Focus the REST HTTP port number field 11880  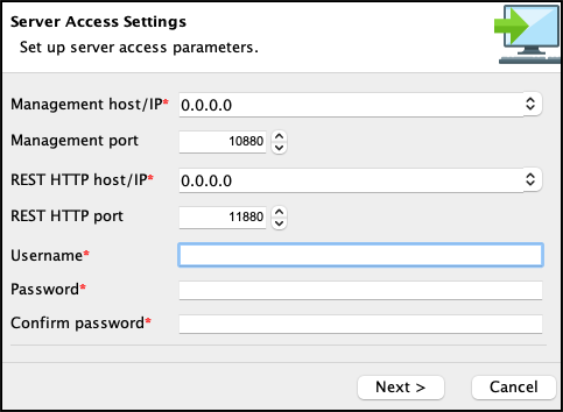pos(223,217)
